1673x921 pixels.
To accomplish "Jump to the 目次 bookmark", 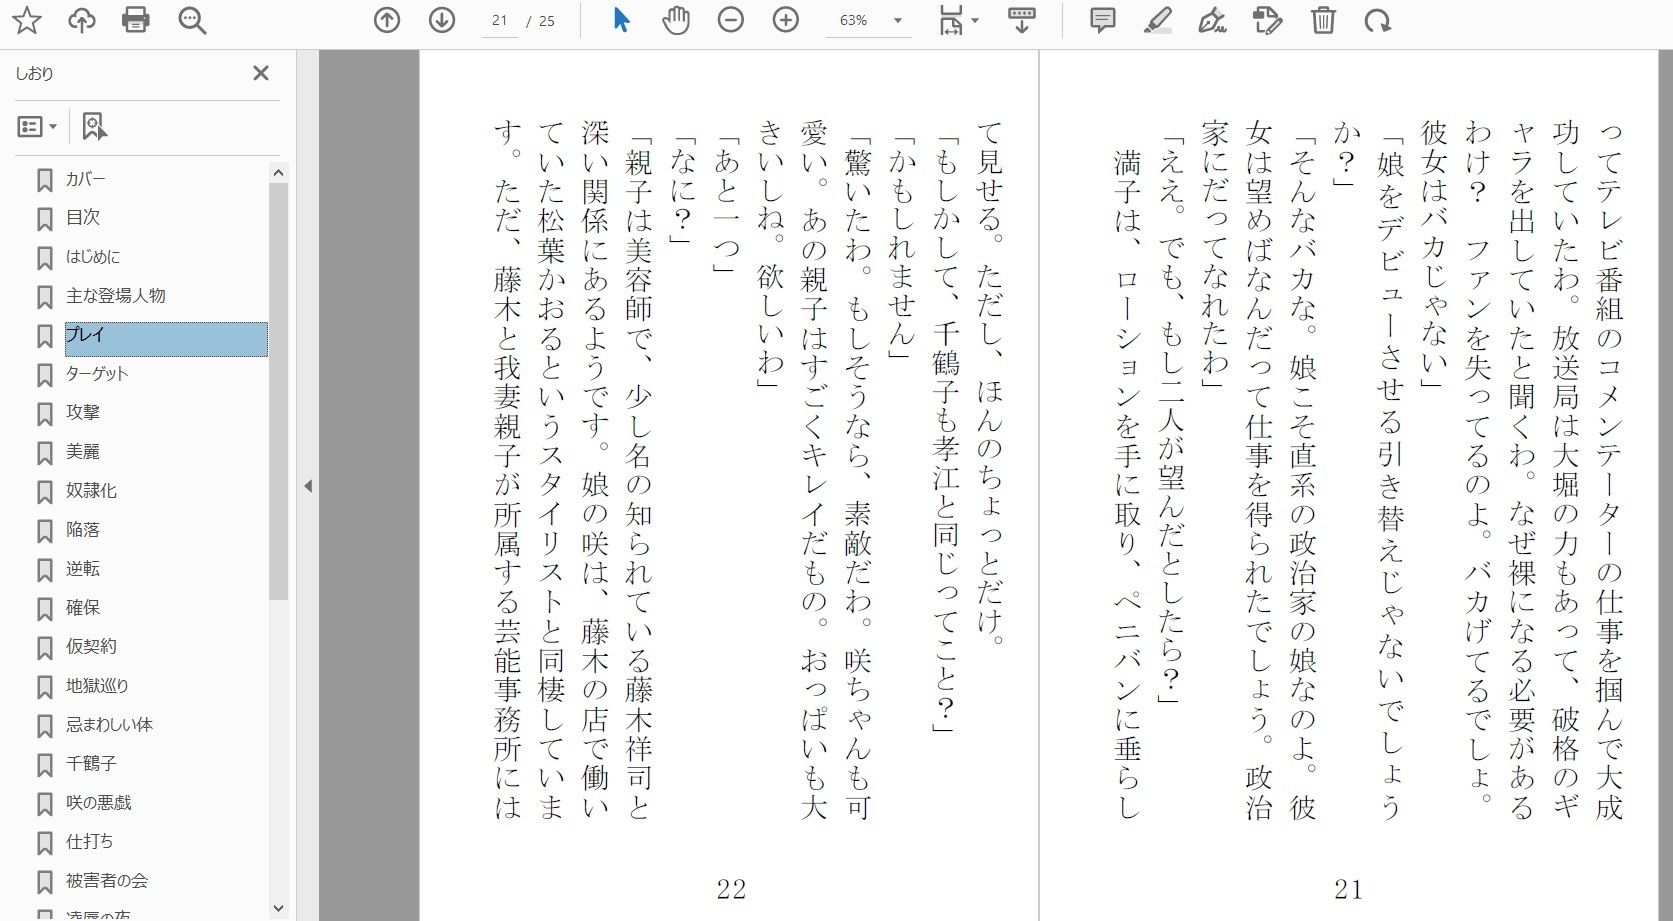I will (82, 217).
